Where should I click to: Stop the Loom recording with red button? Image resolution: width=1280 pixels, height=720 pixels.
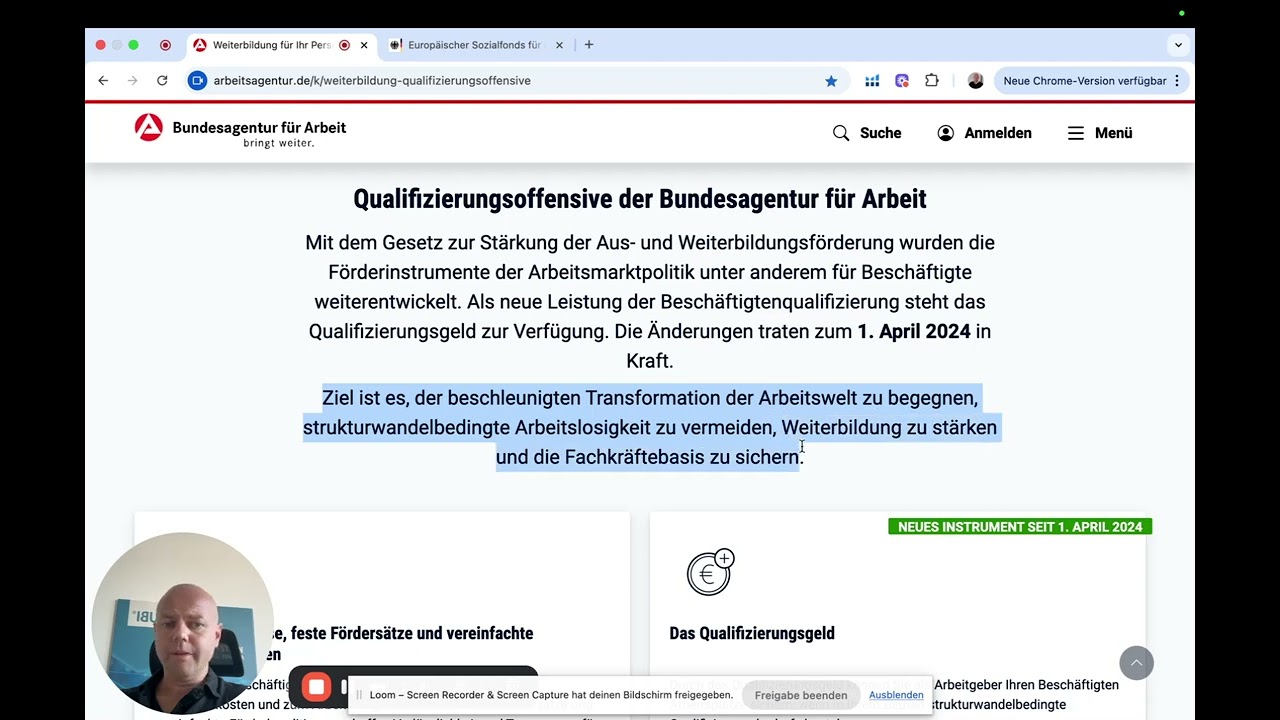coord(317,687)
